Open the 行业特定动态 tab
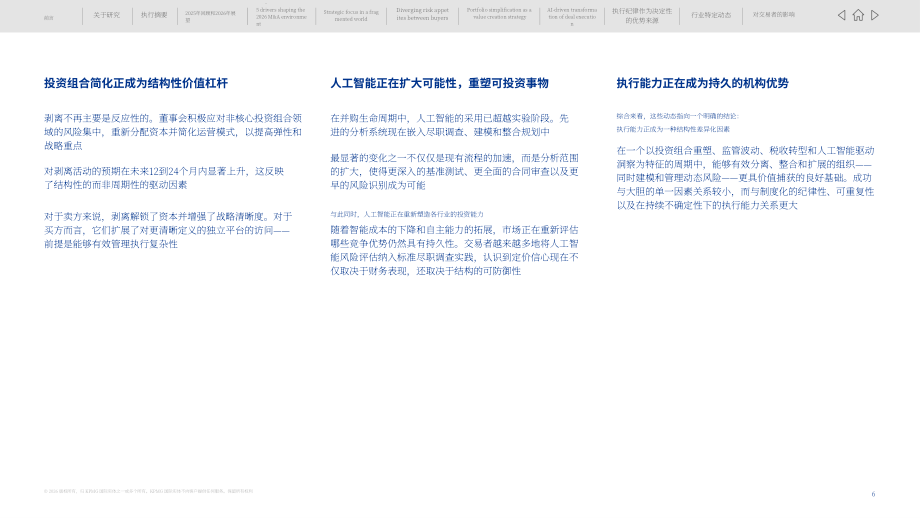This screenshot has height=518, width=920. pyautogui.click(x=711, y=15)
